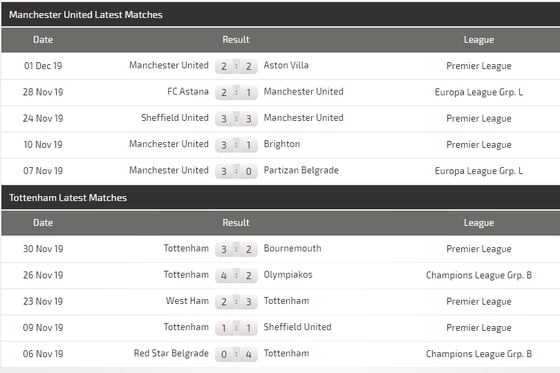Click the Red Star Belgrade team name
The image size is (560, 373).
point(171,353)
